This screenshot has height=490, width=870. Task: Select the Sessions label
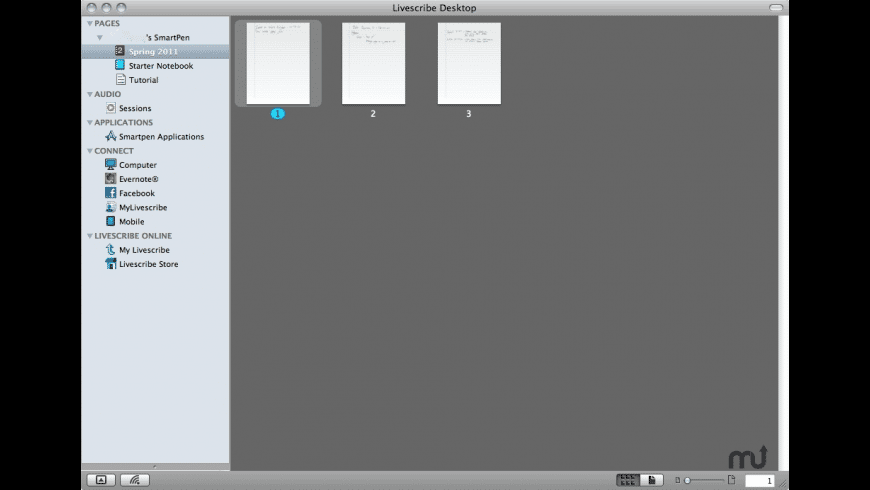tap(135, 108)
